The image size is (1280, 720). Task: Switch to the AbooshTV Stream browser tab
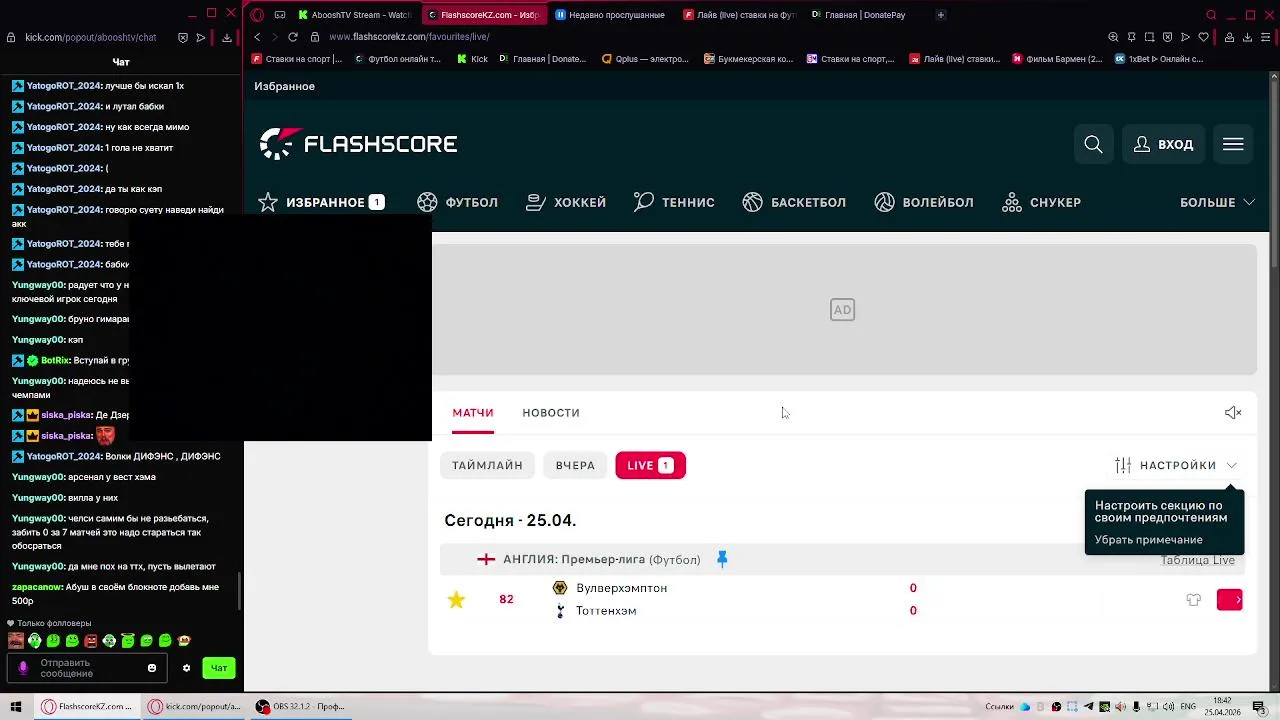point(355,15)
